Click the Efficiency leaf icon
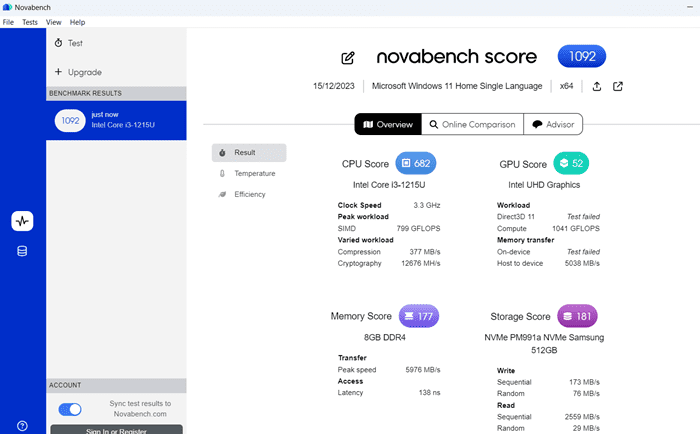The image size is (700, 434). point(222,194)
